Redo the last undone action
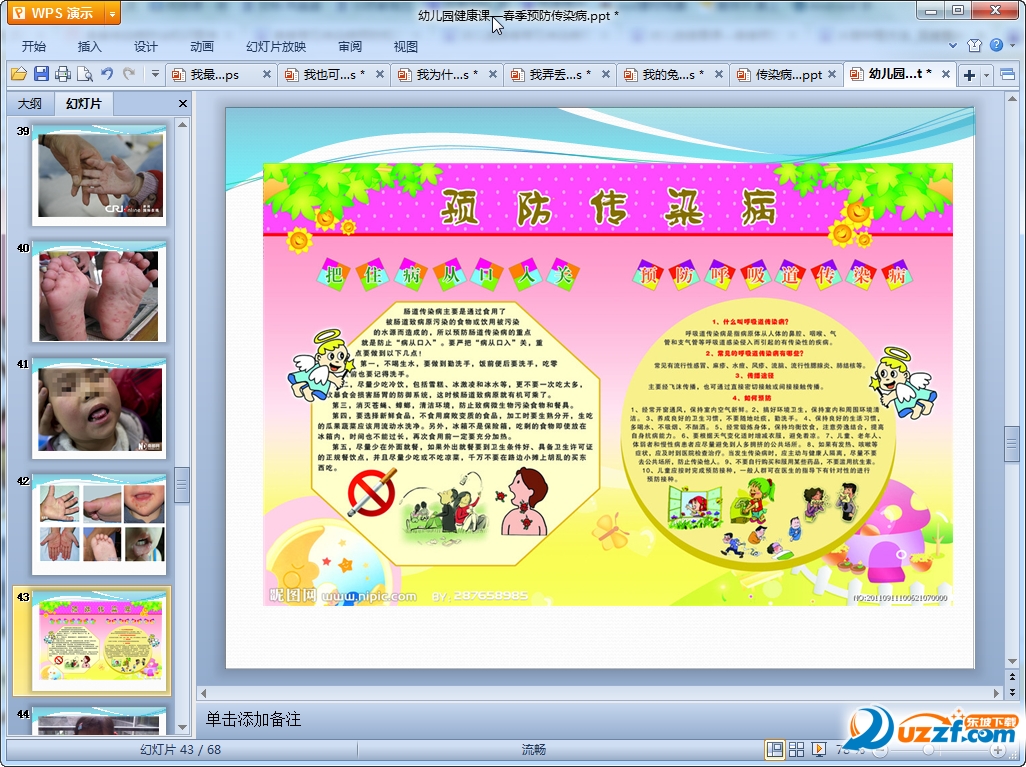Viewport: 1026px width, 767px height. [129, 74]
